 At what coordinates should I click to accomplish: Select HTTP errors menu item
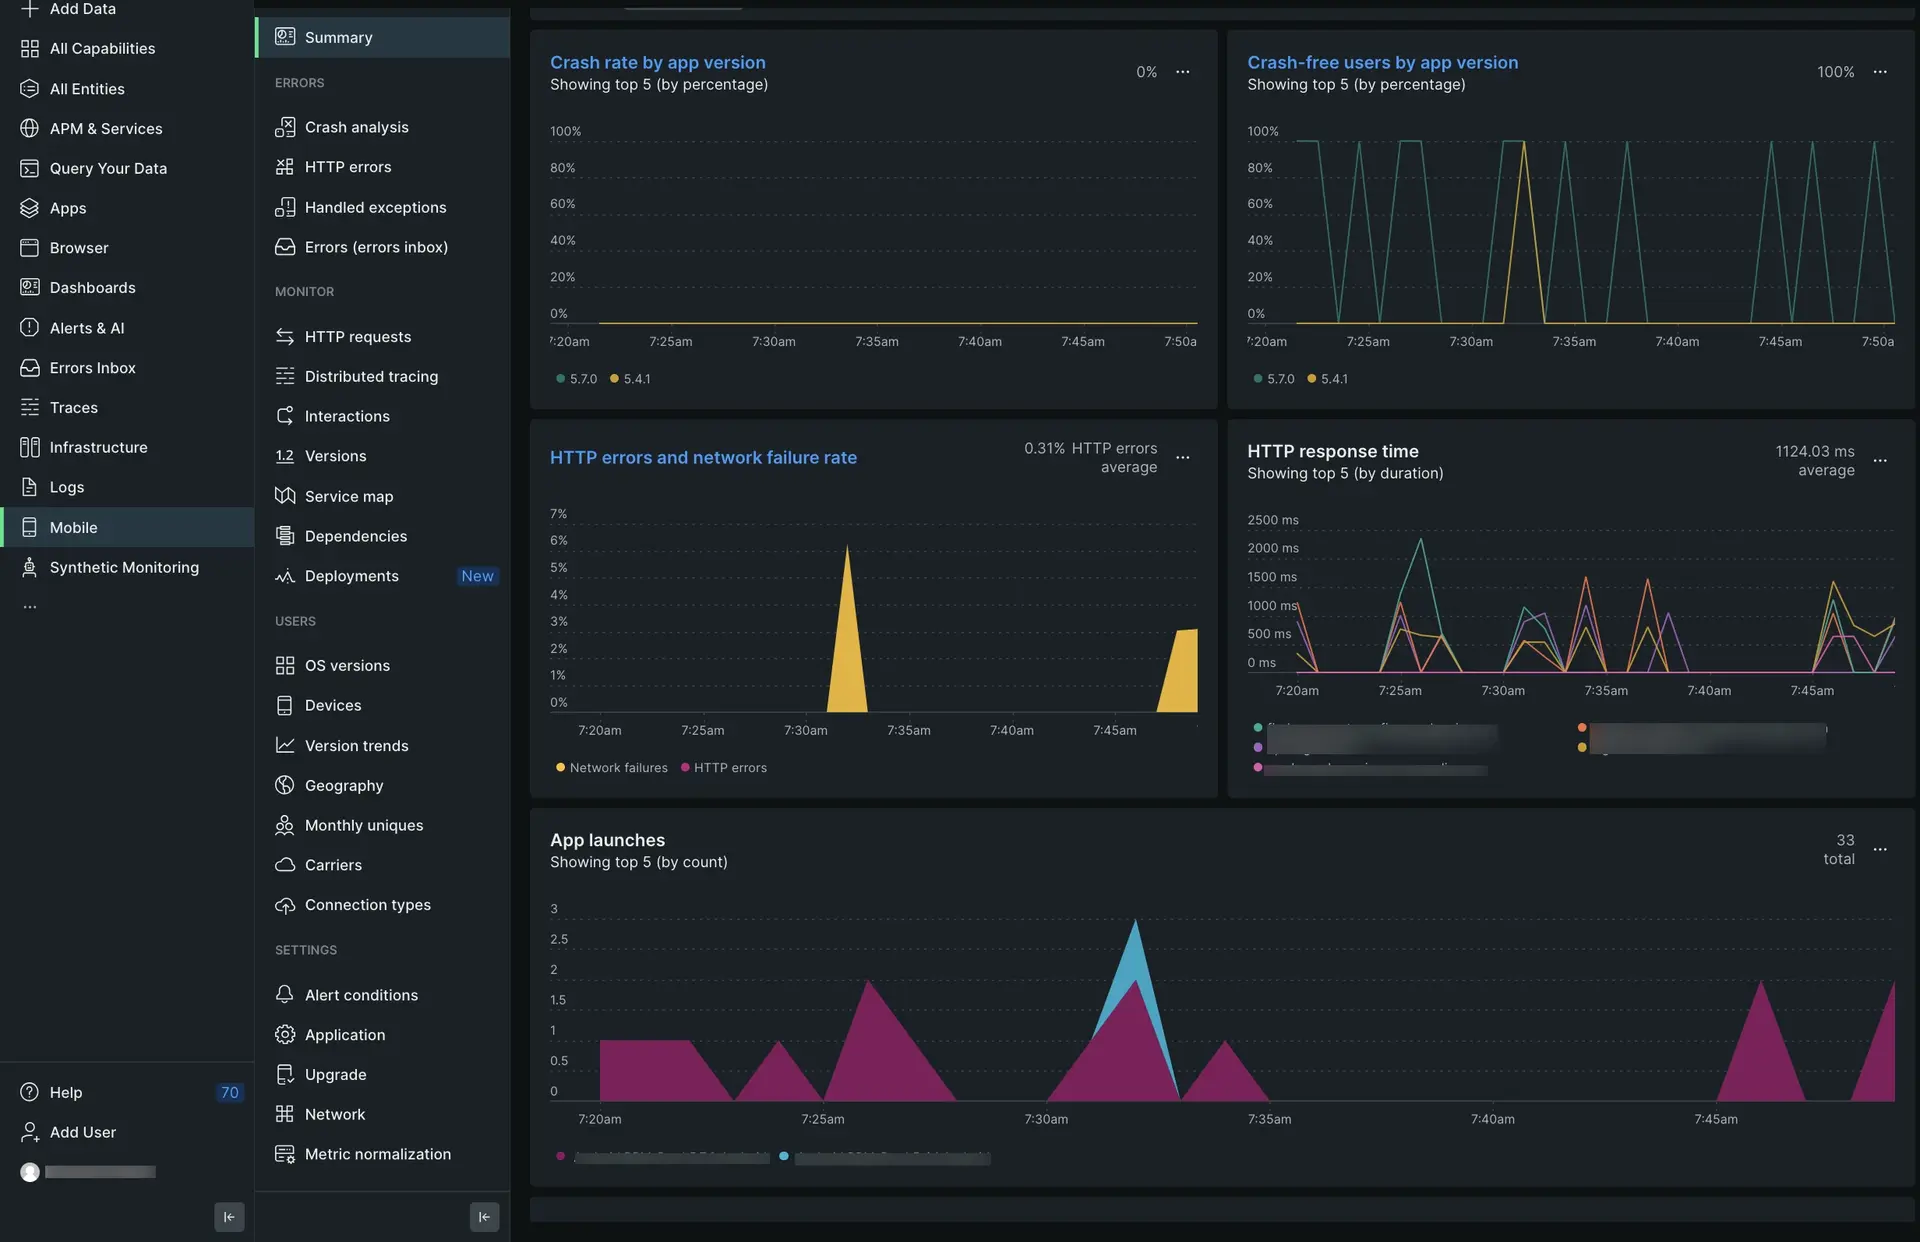pyautogui.click(x=347, y=166)
